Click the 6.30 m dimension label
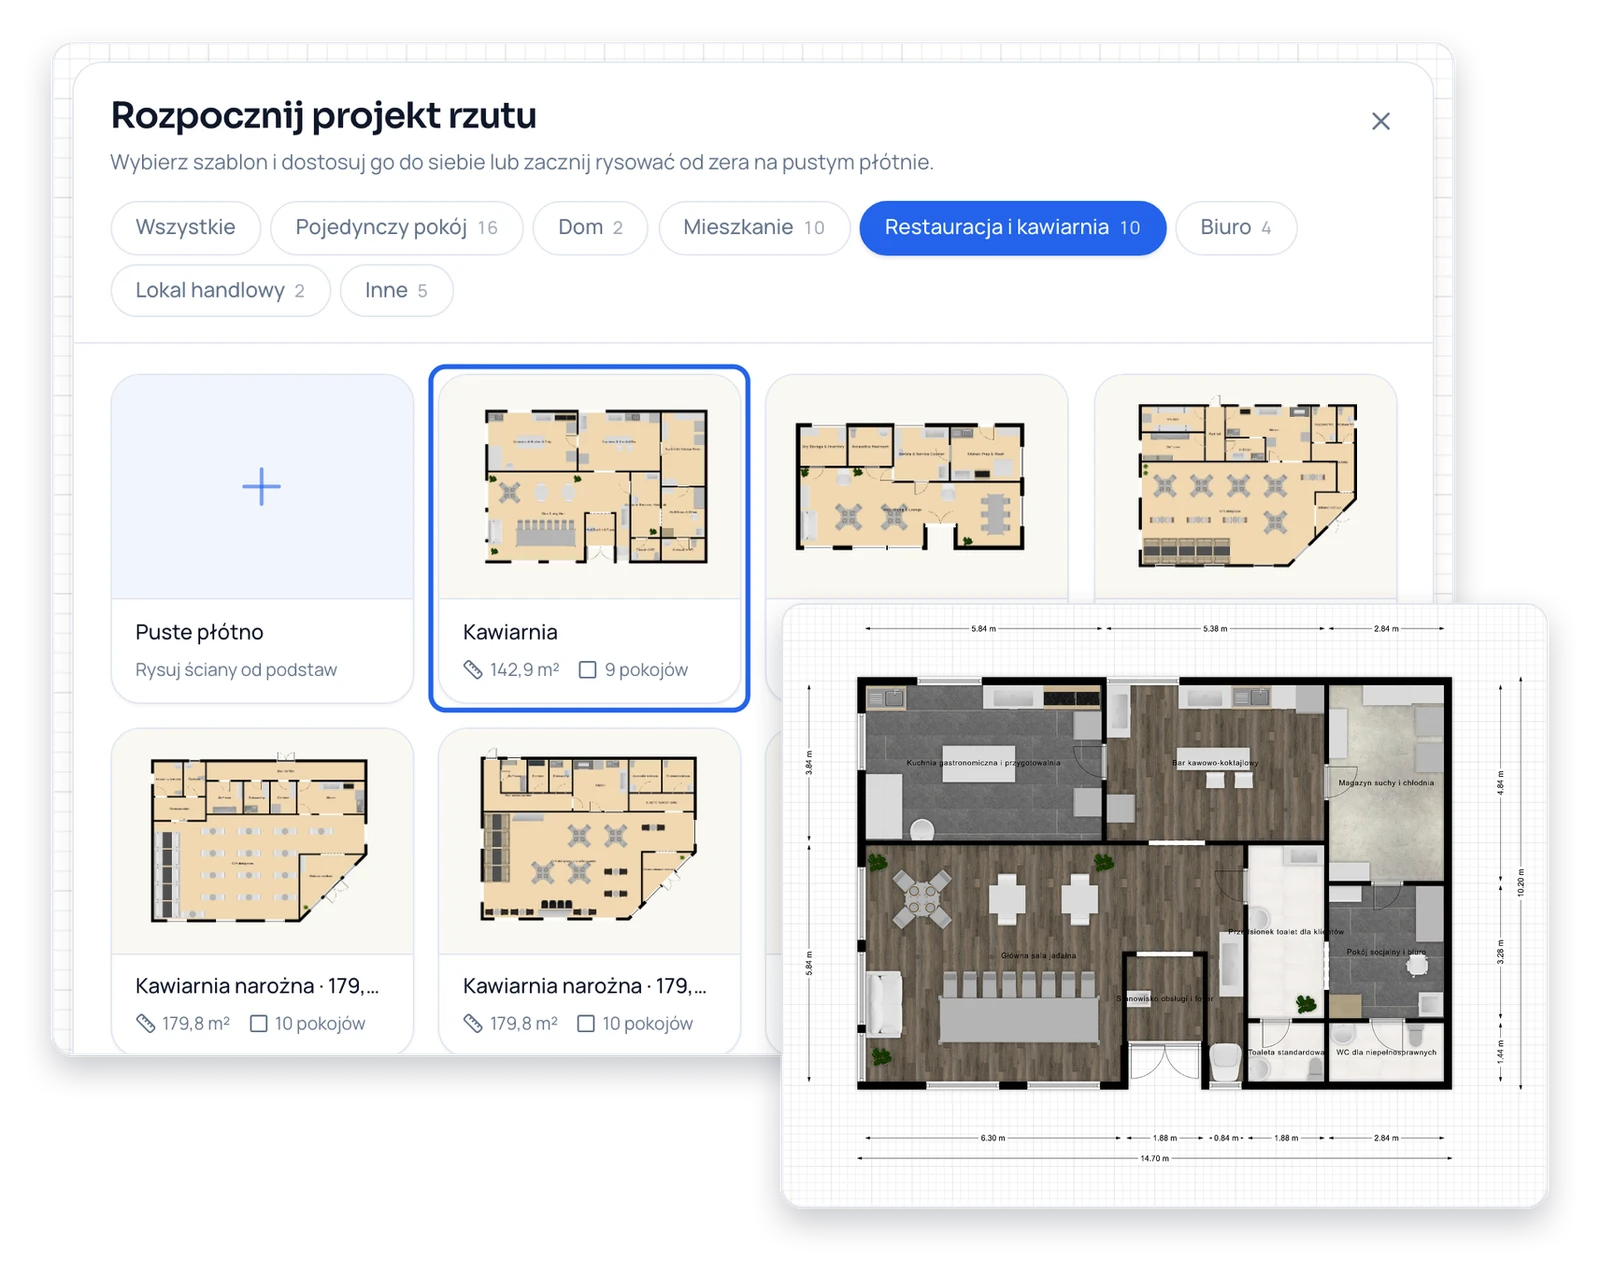Screen dimensions: 1600x1280 pos(993,1138)
